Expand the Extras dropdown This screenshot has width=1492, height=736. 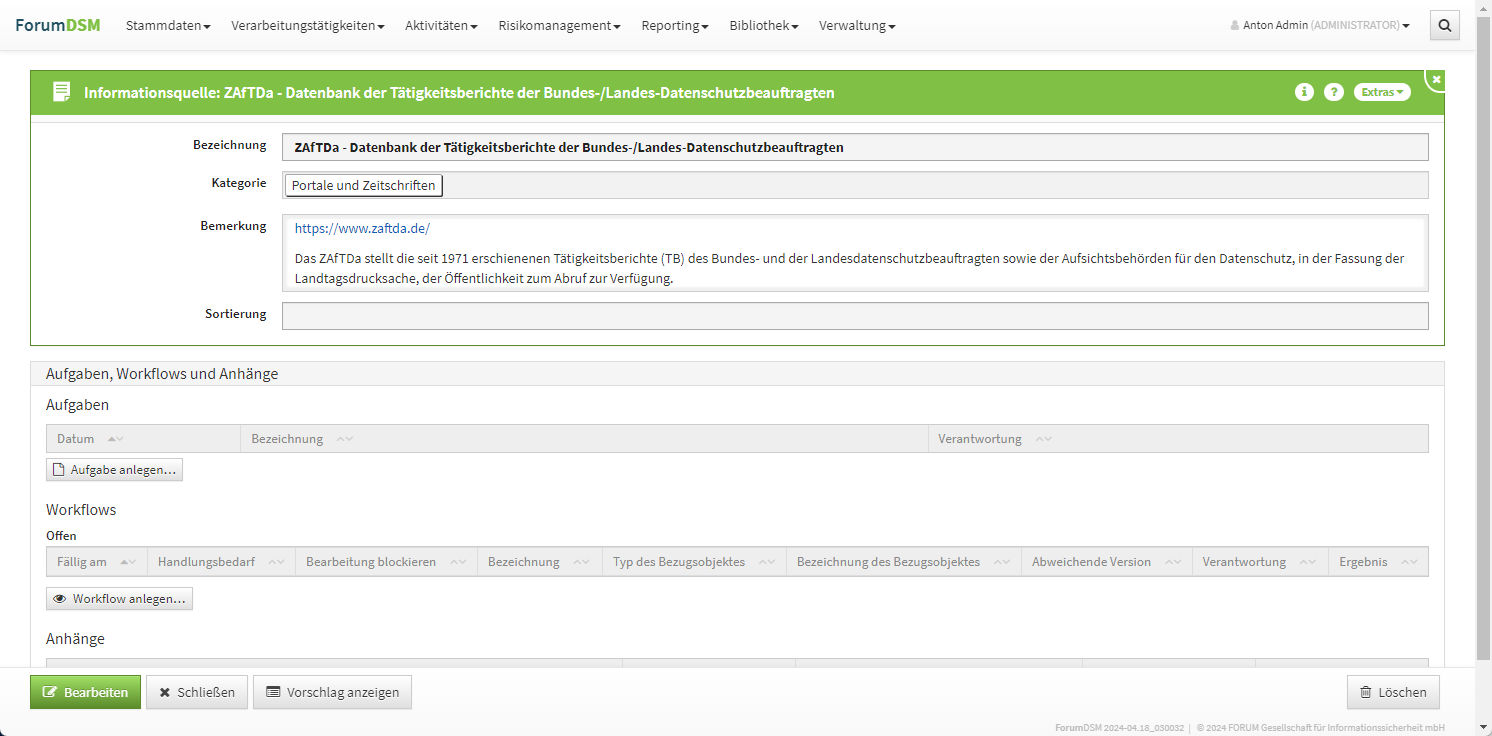click(1381, 92)
